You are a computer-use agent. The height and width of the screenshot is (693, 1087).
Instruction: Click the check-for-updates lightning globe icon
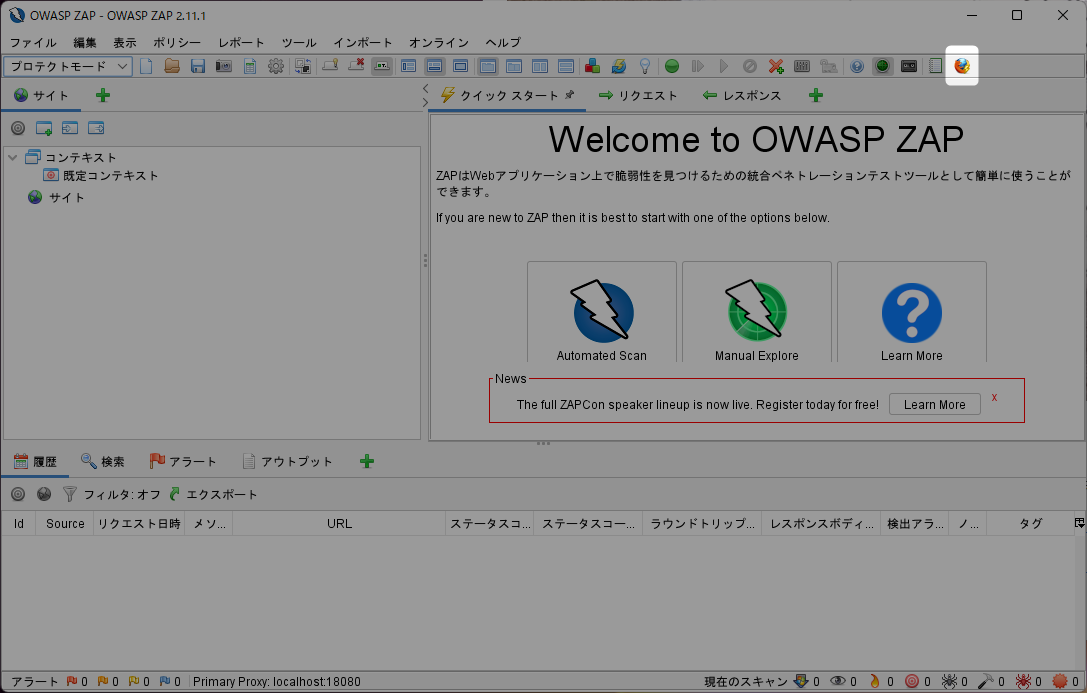618,66
